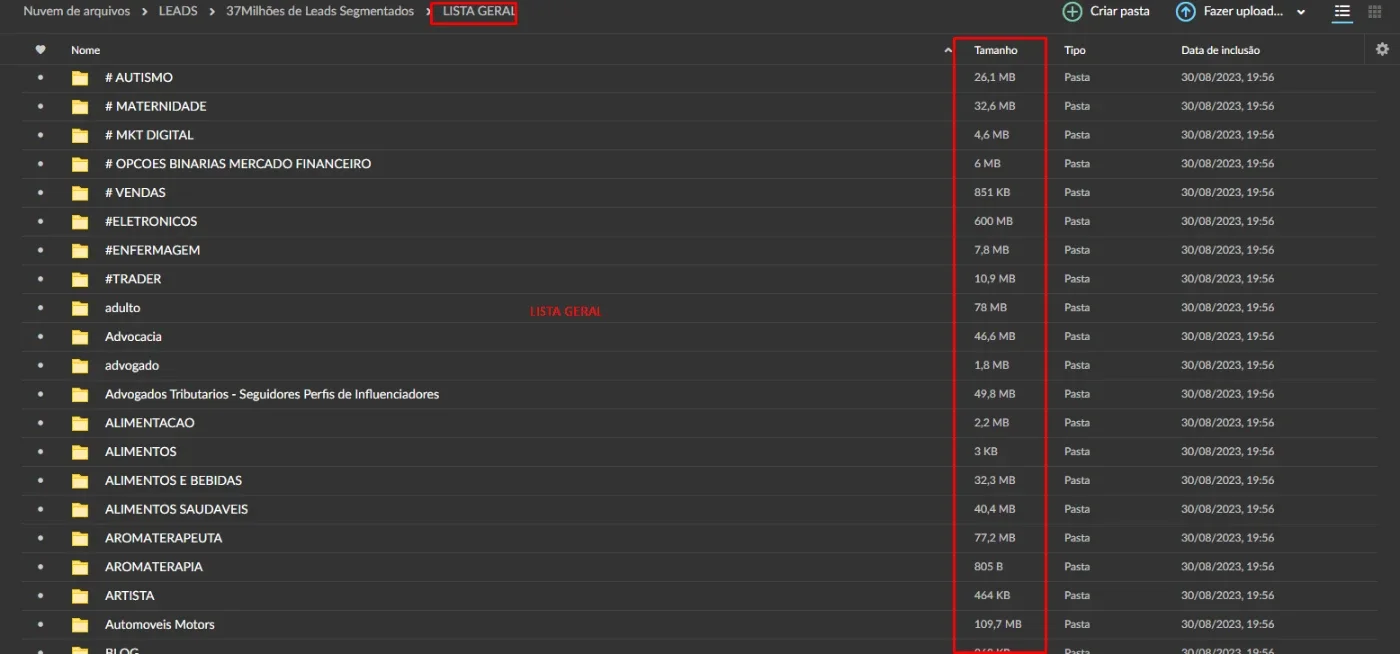Sort by Nome column

pyautogui.click(x=86, y=50)
